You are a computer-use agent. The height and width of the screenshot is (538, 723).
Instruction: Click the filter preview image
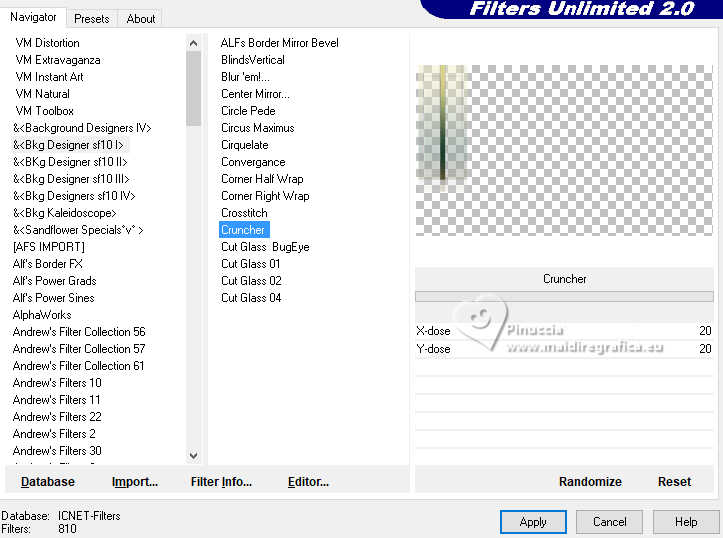coord(564,150)
